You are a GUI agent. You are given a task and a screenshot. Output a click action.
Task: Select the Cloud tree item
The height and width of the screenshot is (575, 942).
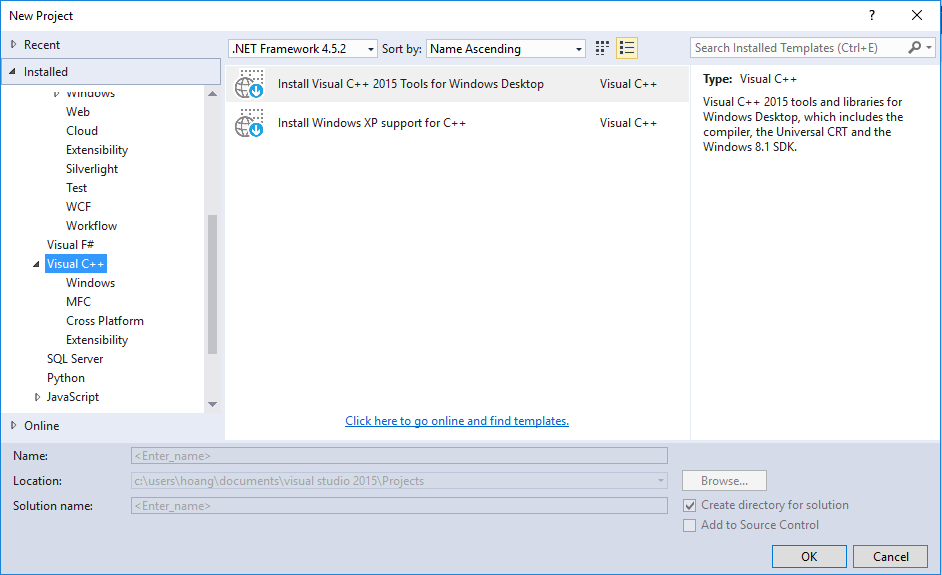pyautogui.click(x=82, y=130)
